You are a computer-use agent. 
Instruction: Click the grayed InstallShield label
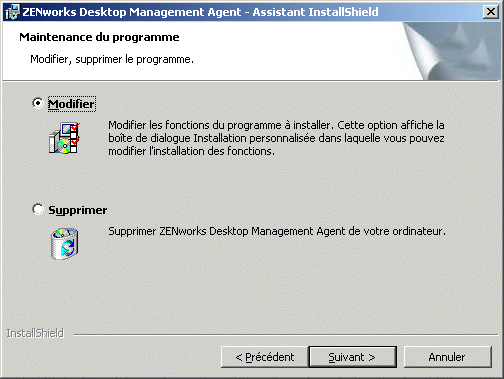pos(35,333)
